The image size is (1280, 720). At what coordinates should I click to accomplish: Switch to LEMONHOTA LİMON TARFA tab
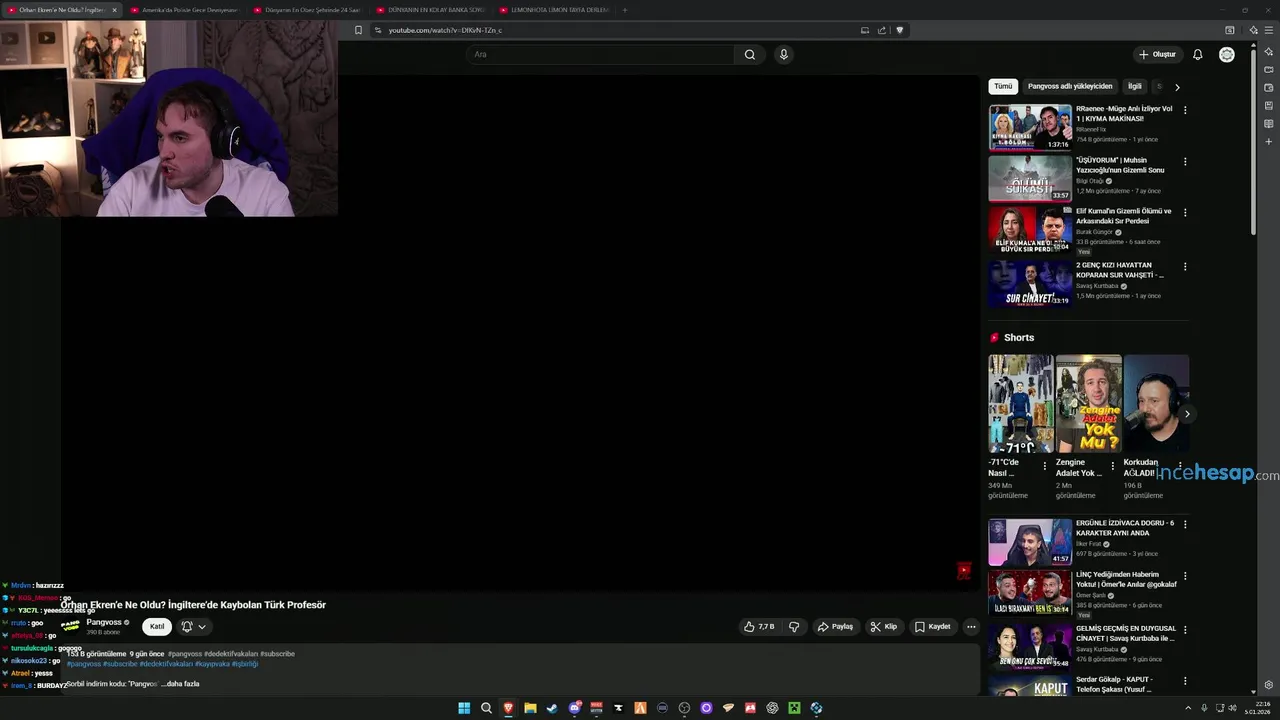(x=553, y=10)
